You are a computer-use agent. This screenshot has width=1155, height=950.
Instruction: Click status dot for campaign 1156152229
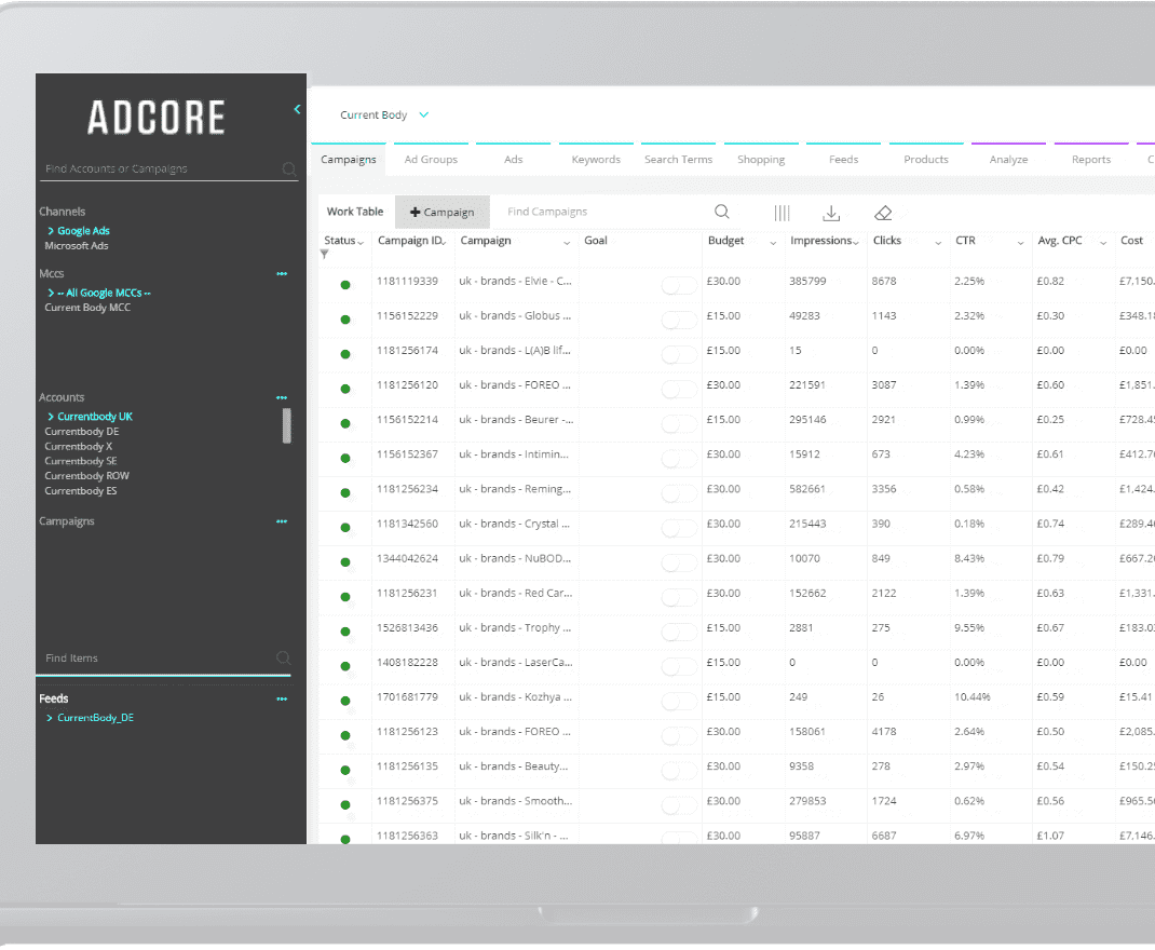[345, 320]
